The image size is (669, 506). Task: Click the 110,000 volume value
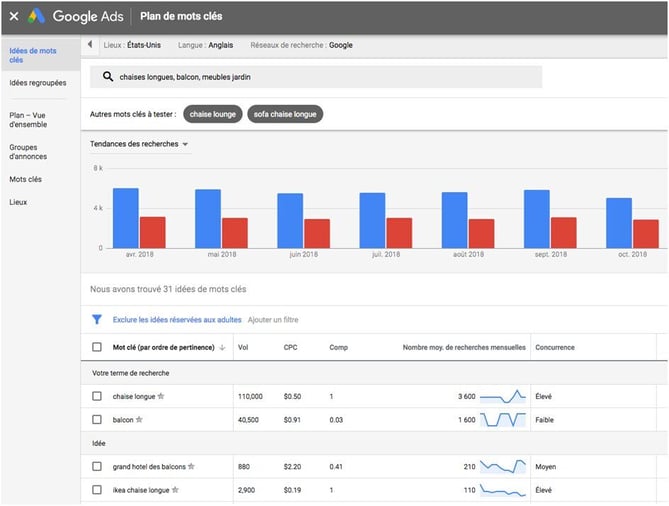tap(250, 396)
